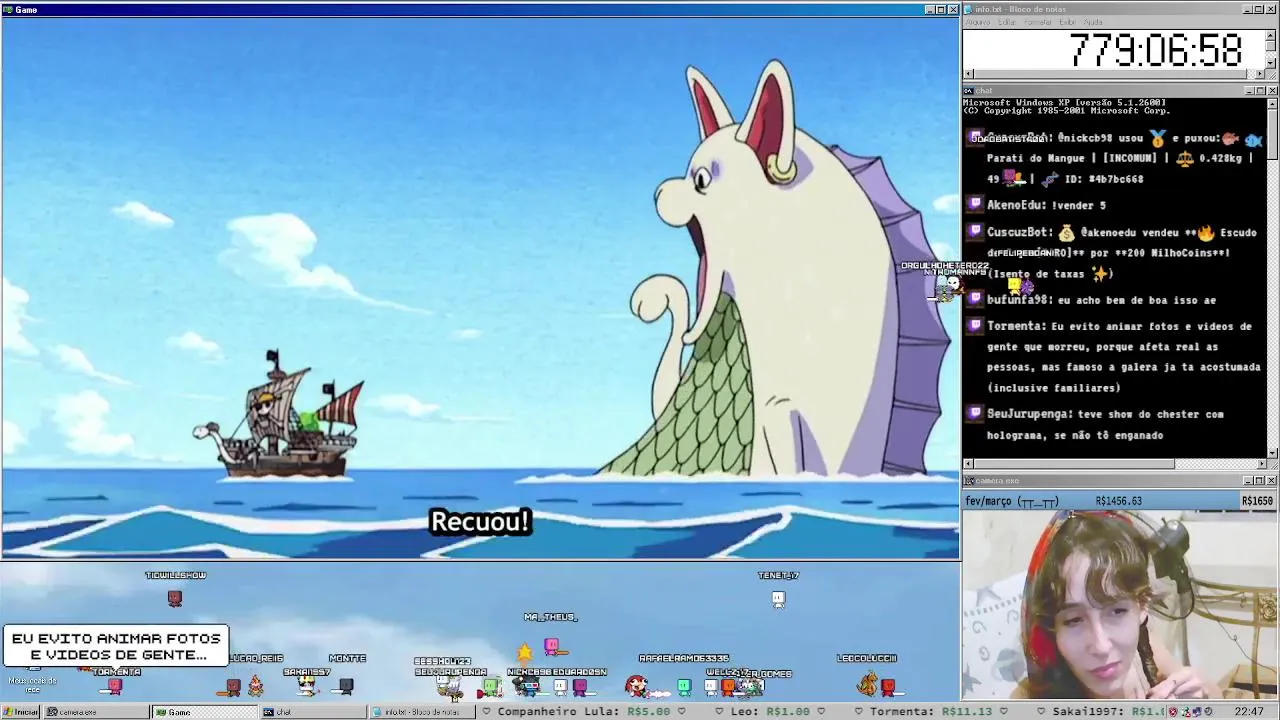Click the Companheiro Lula: R$5.00 ticker entry

click(584, 712)
